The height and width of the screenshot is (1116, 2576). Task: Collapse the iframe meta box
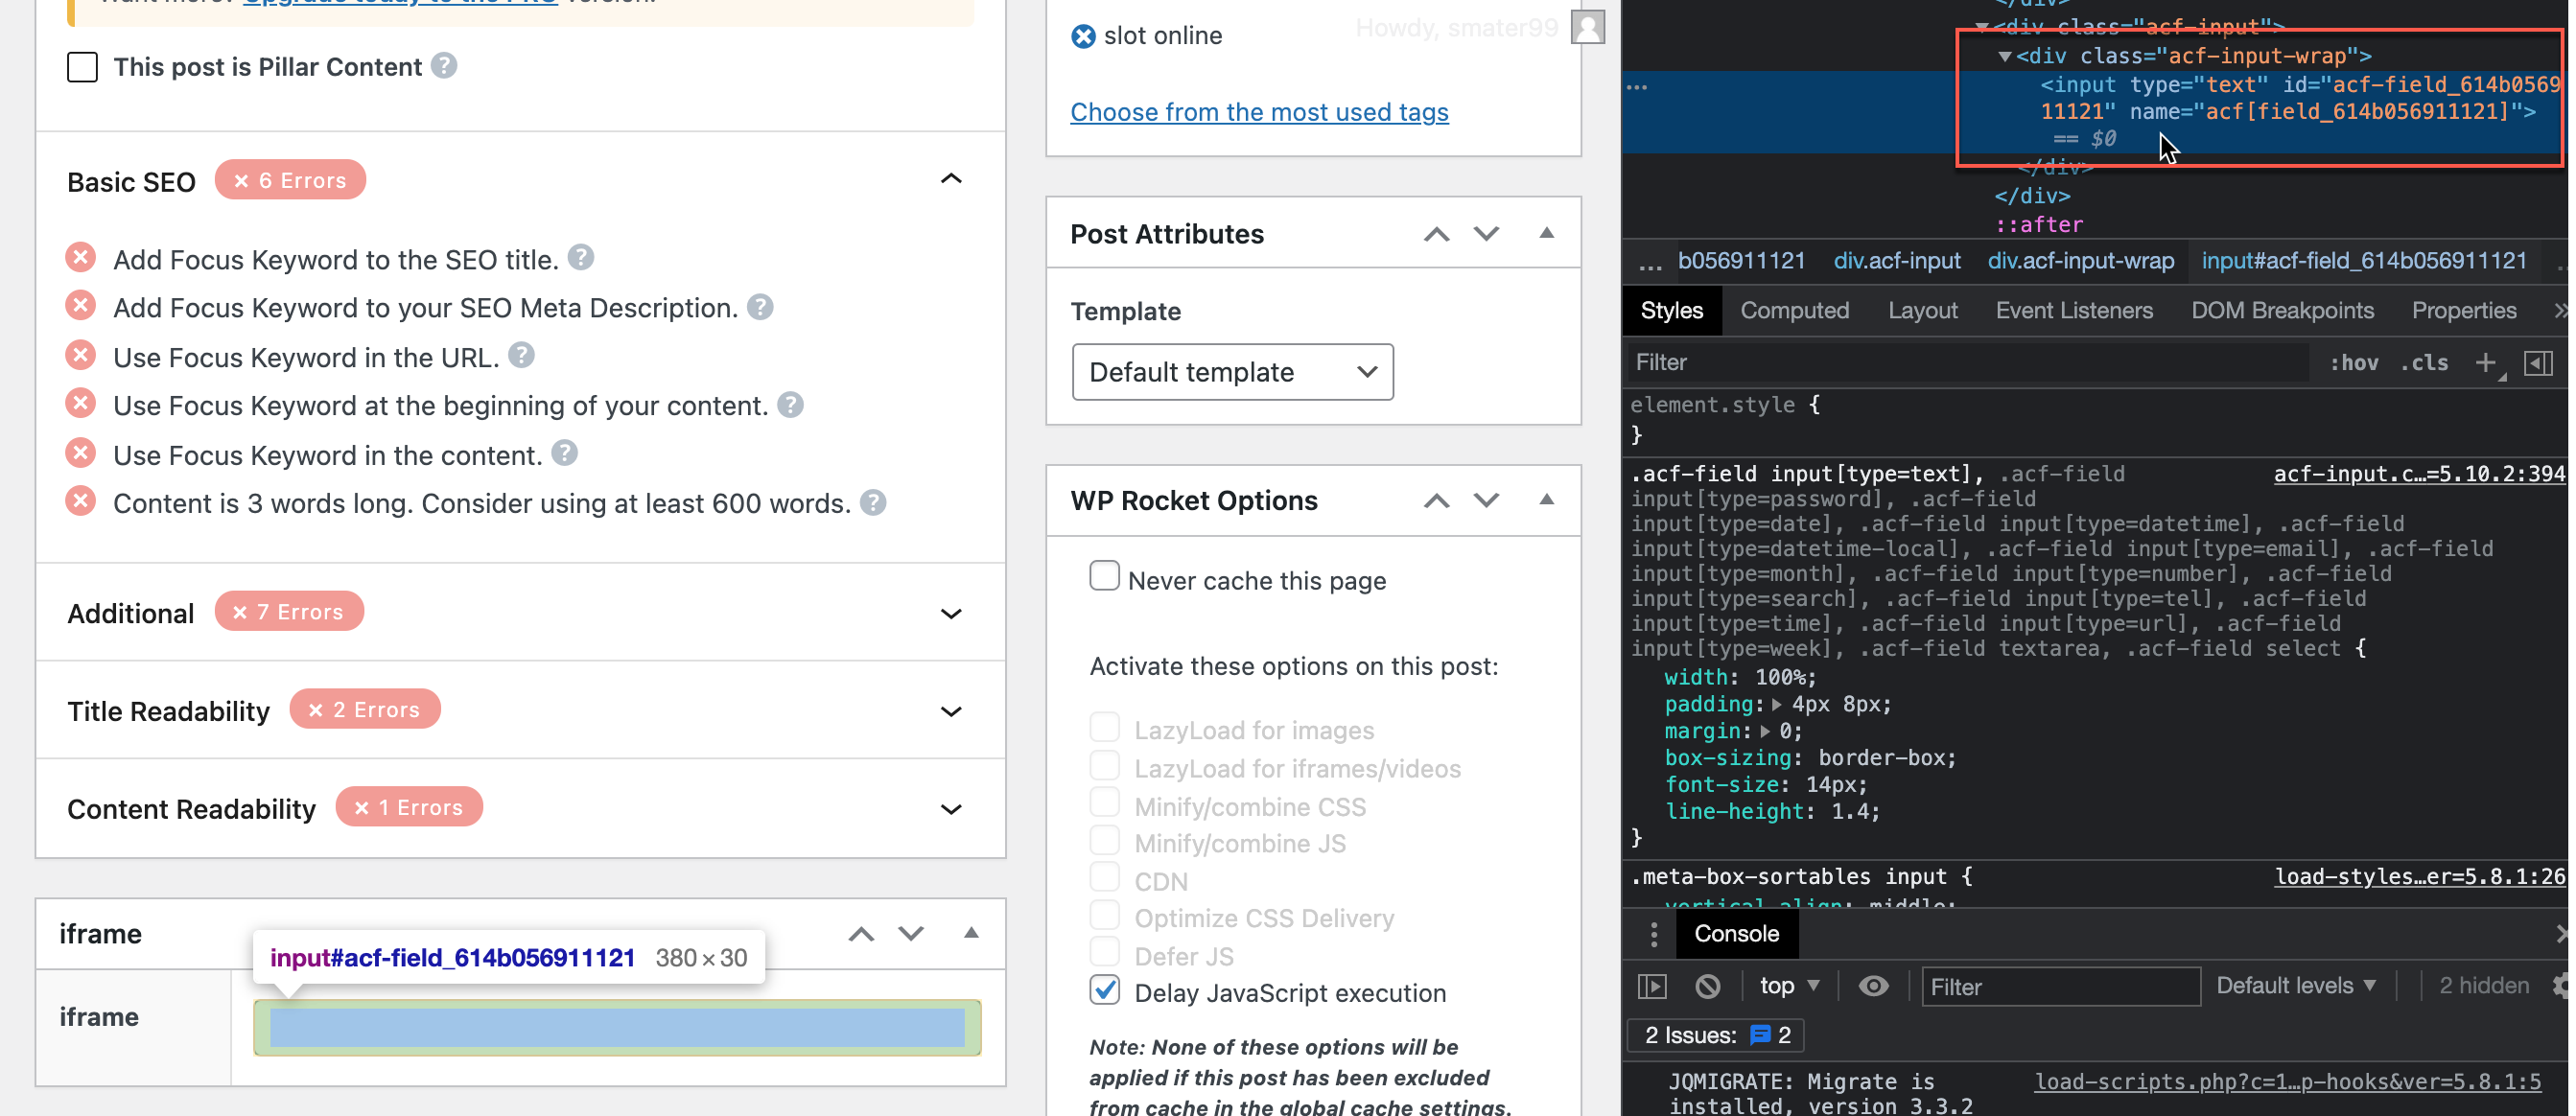point(970,933)
